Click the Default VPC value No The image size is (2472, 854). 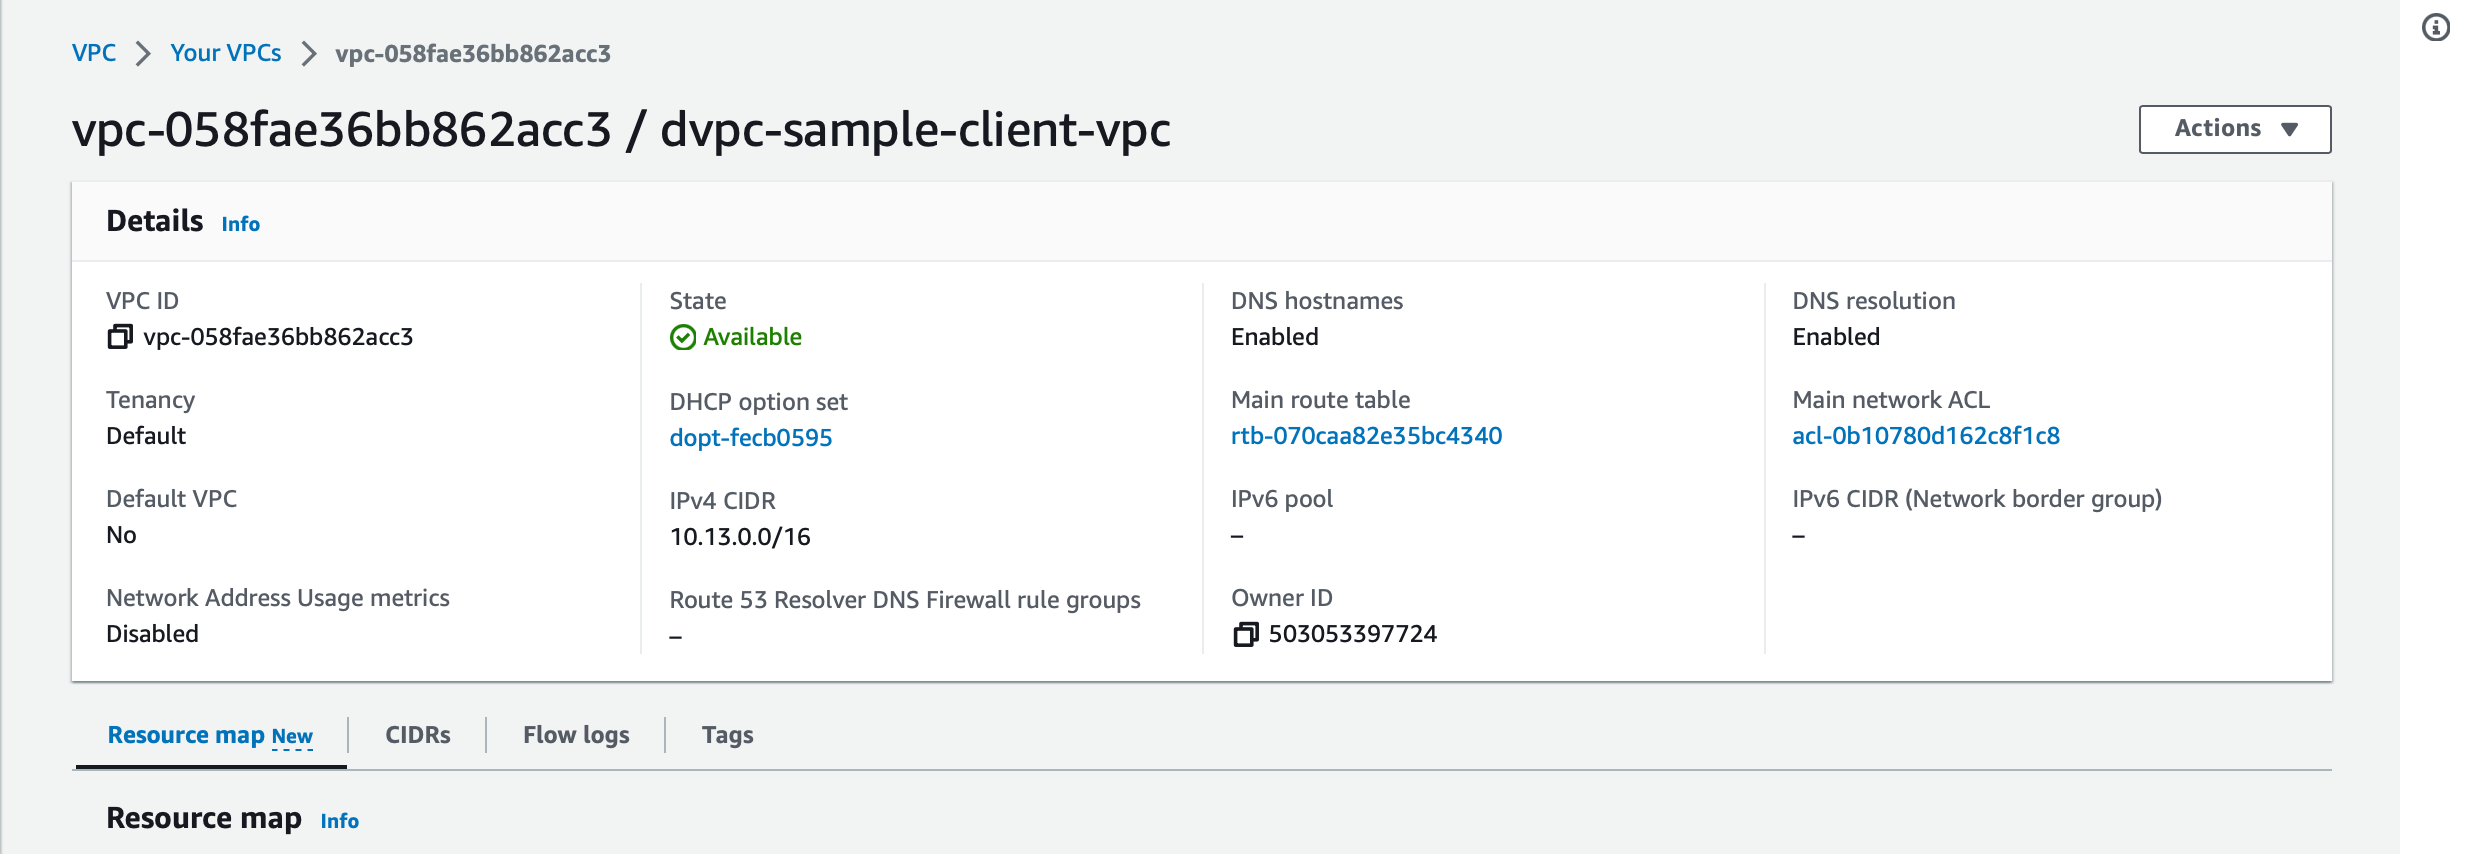click(x=121, y=535)
